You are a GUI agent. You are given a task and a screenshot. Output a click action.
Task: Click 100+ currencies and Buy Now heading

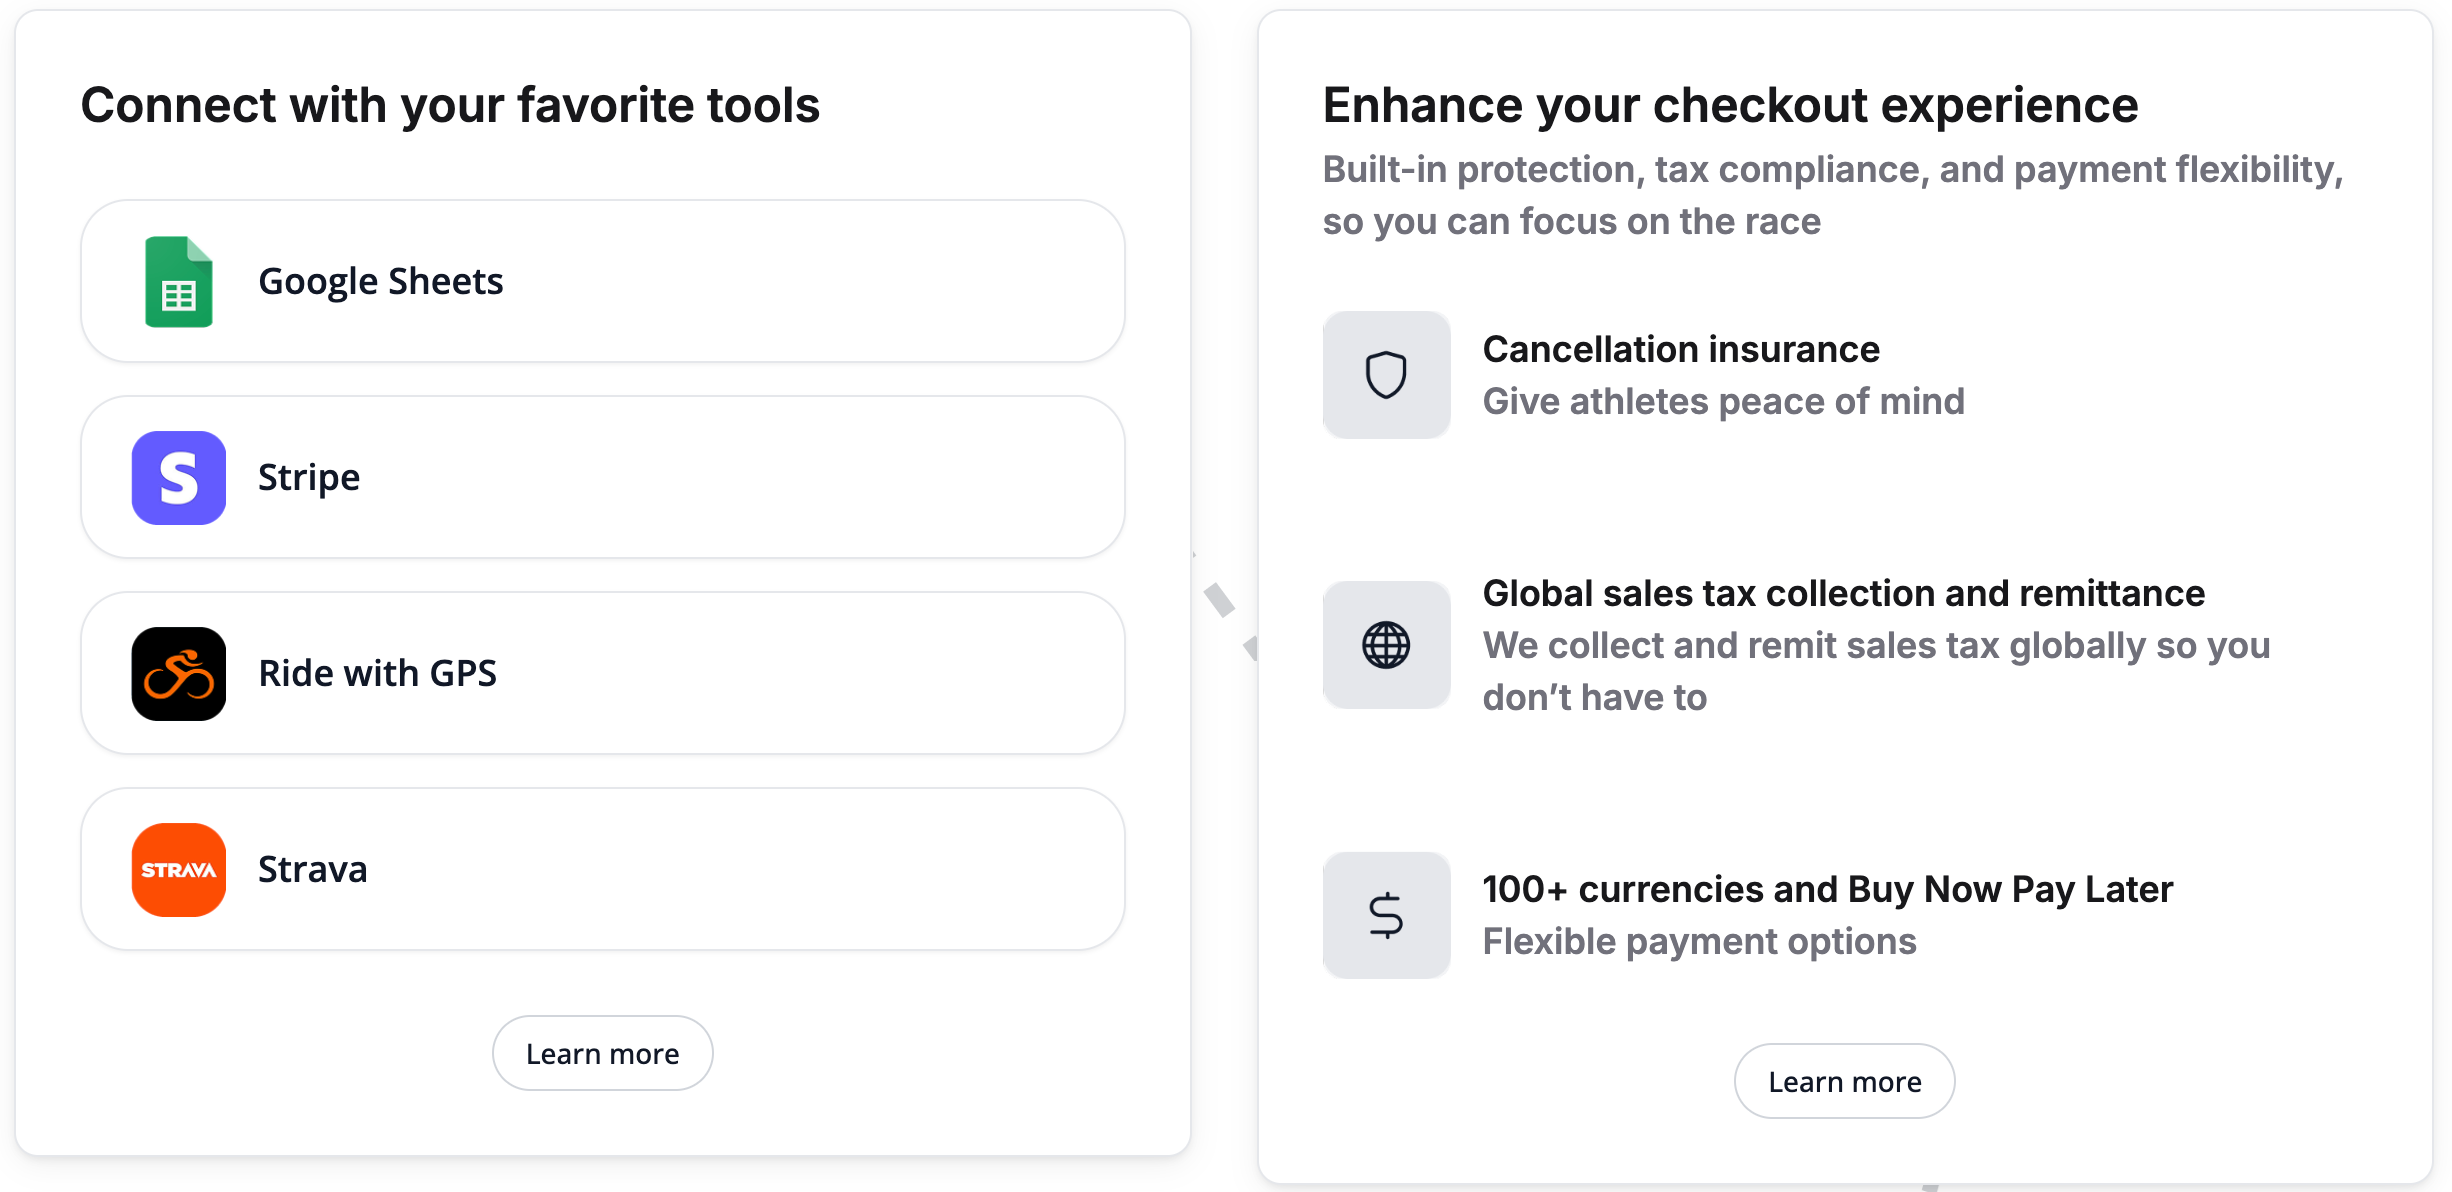(1827, 890)
